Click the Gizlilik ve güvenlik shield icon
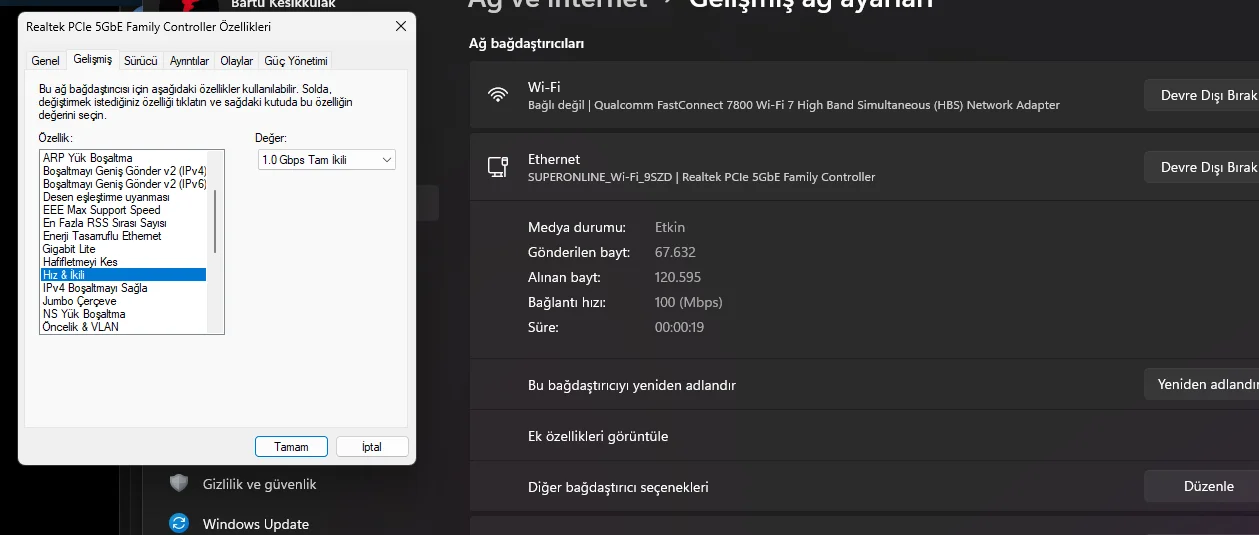The image size is (1259, 535). click(x=179, y=484)
